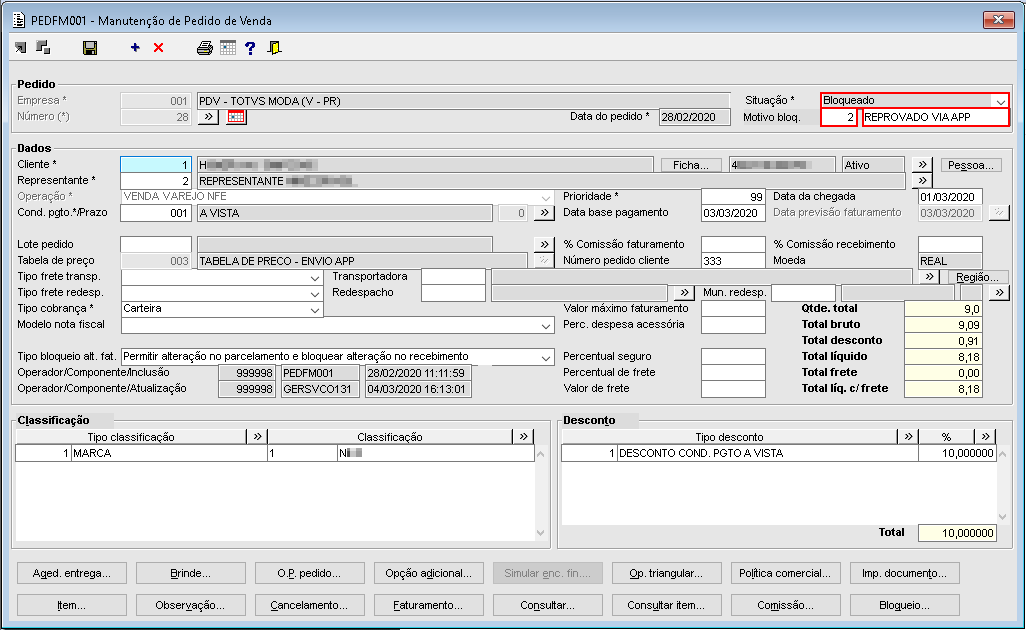Click the Classificação list vertical scrollbar

click(x=540, y=493)
